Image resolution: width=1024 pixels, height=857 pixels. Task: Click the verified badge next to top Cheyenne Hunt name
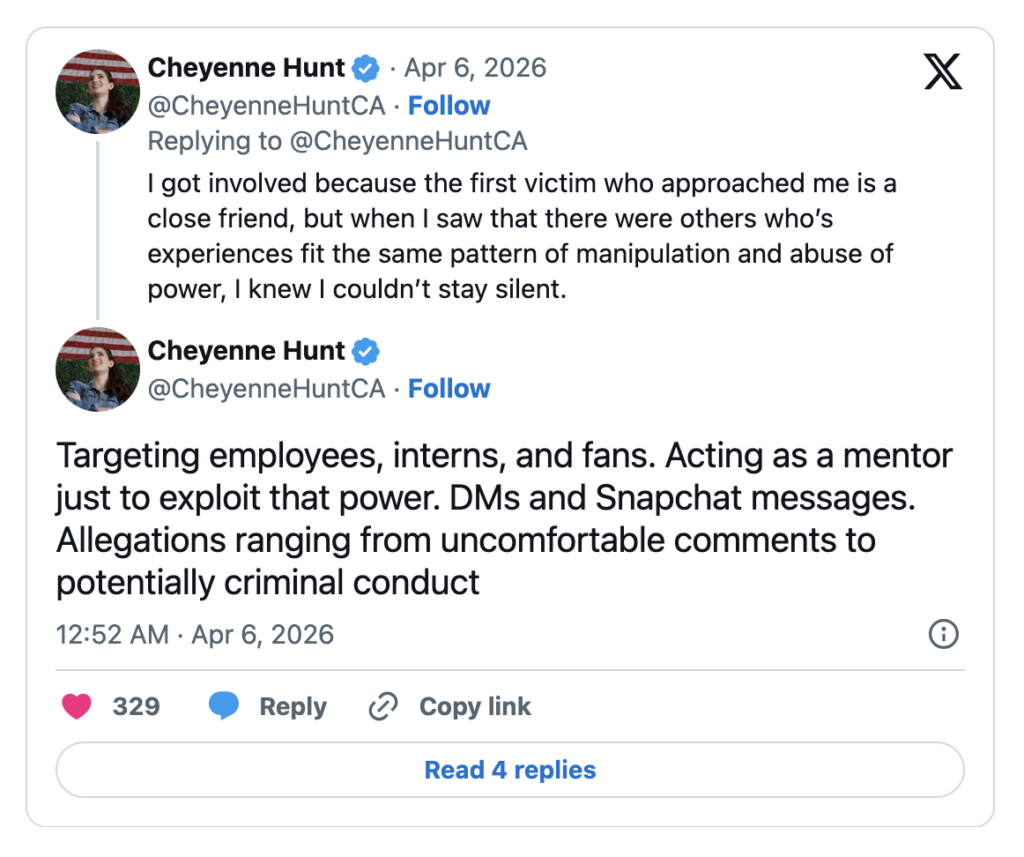(x=365, y=68)
